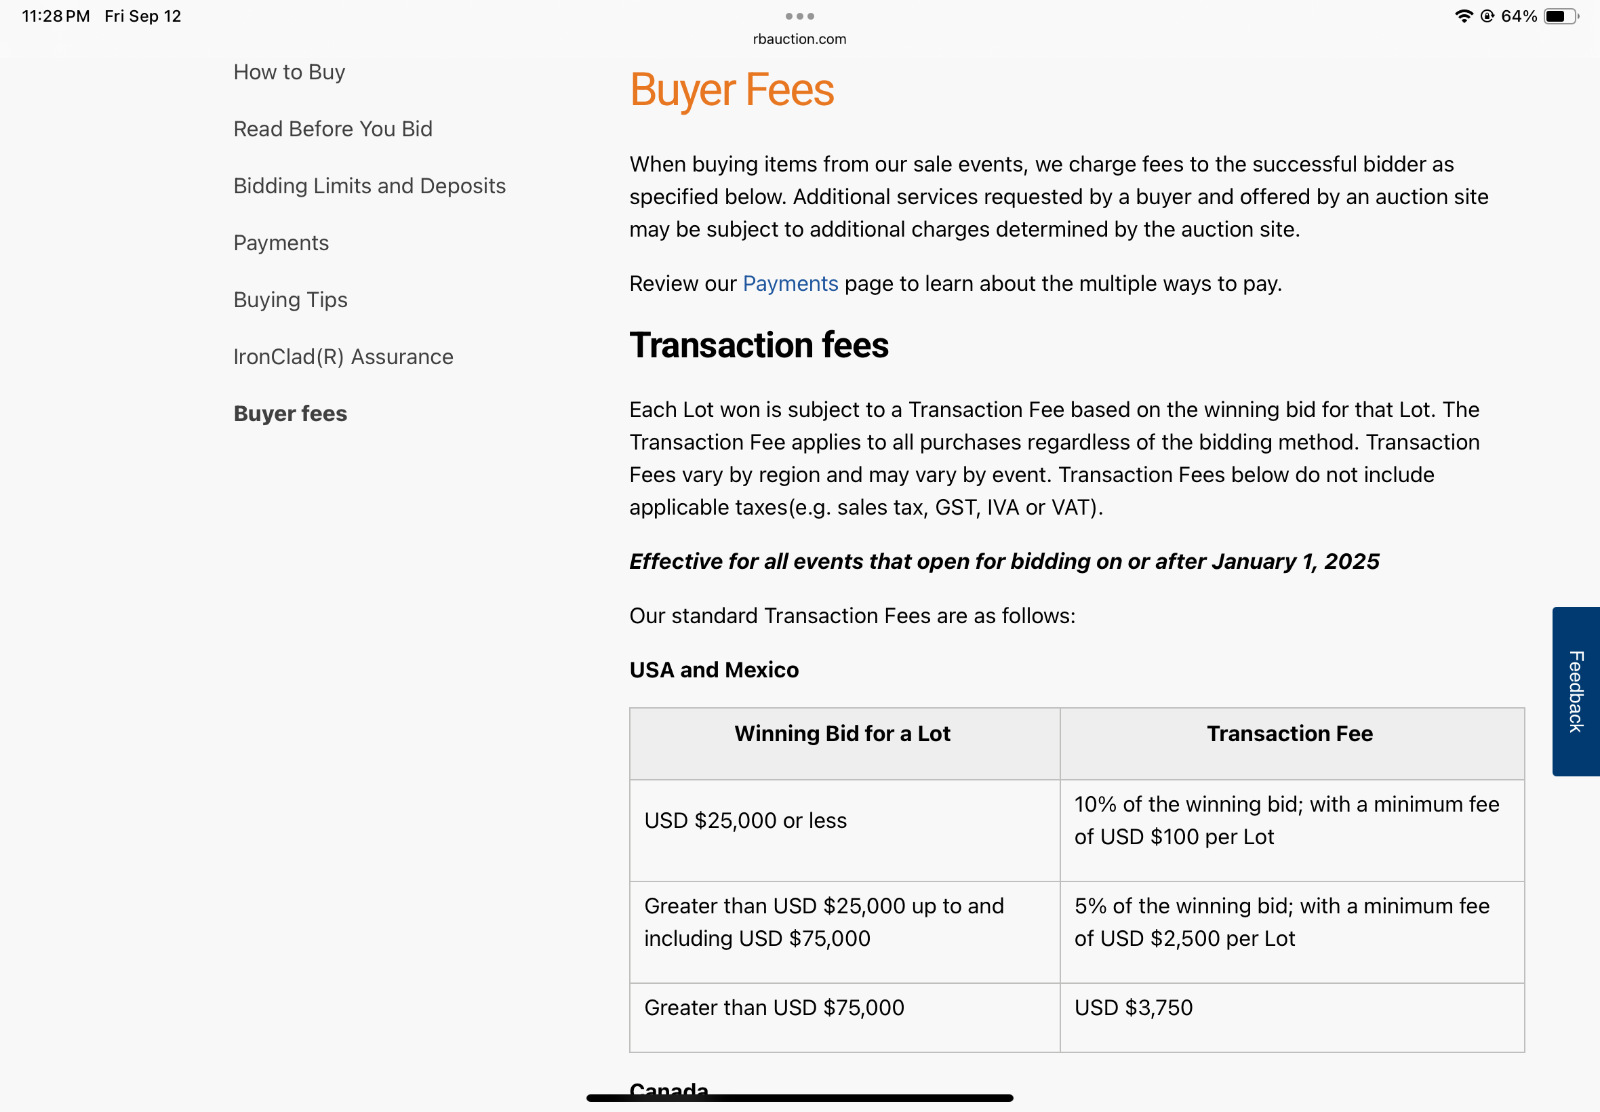Click the Winning Bid for a Lot header
The width and height of the screenshot is (1600, 1112).
(x=842, y=734)
